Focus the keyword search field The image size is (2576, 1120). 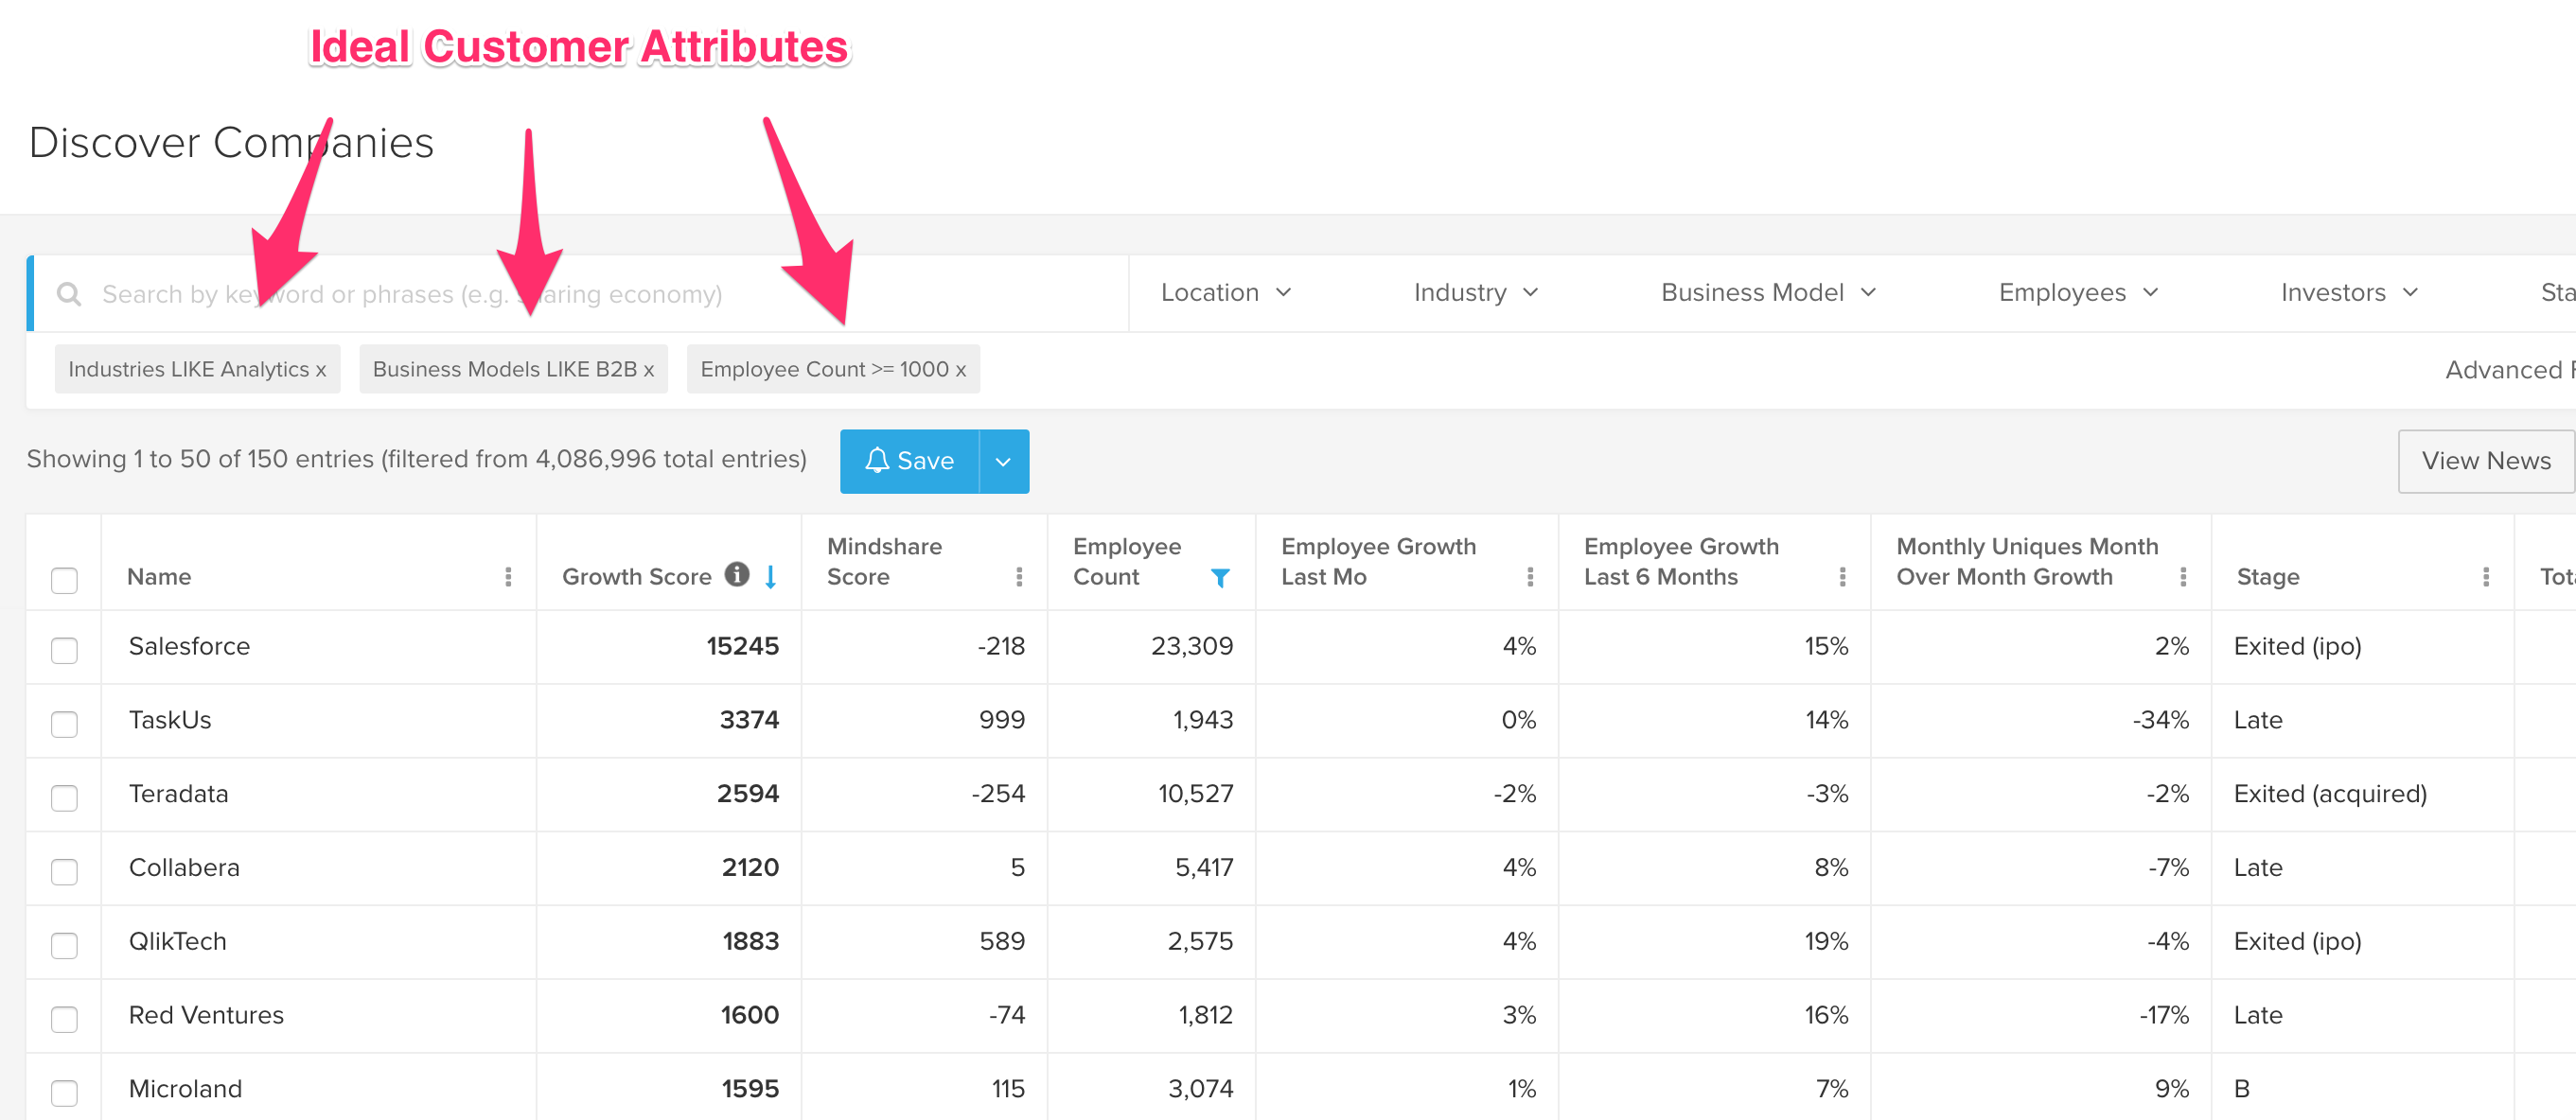click(x=580, y=294)
